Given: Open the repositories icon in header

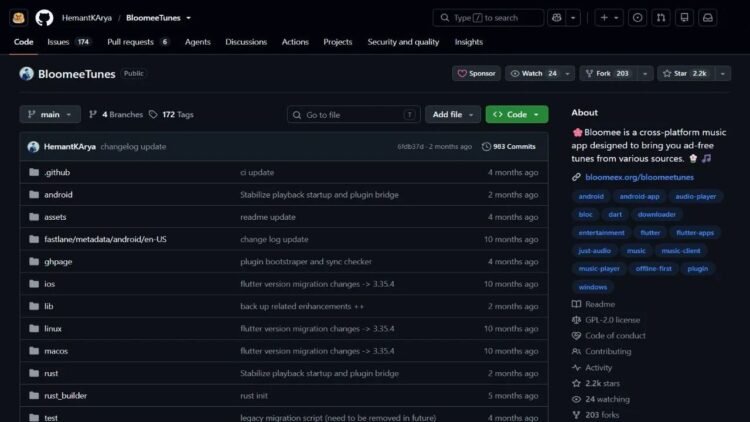Looking at the screenshot, I should click(x=684, y=18).
